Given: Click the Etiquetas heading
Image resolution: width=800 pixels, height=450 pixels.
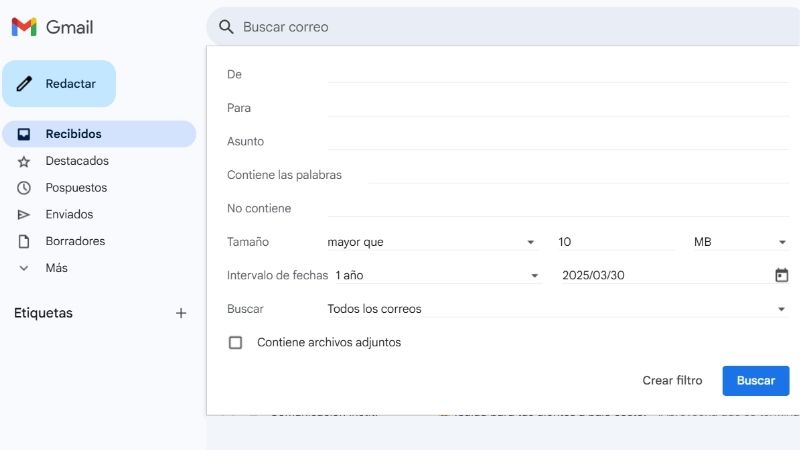Looking at the screenshot, I should (x=43, y=313).
